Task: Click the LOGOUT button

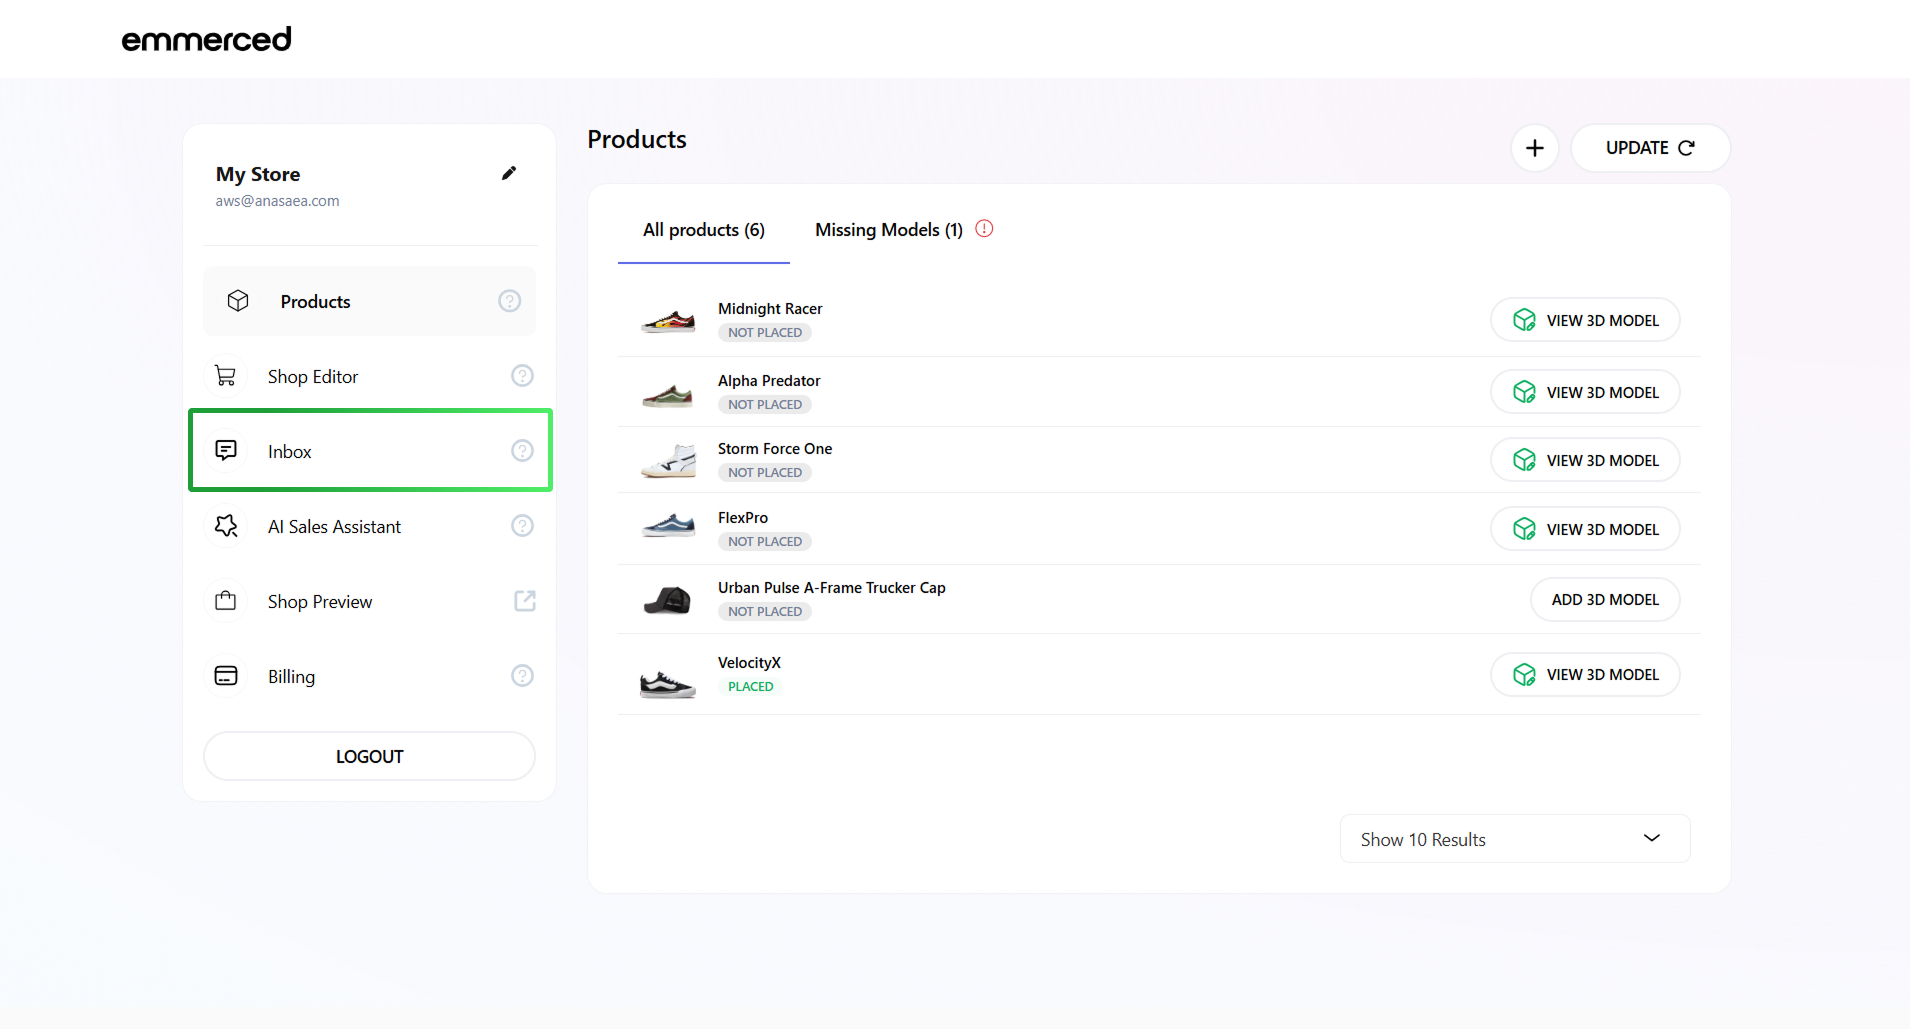Action: click(369, 756)
